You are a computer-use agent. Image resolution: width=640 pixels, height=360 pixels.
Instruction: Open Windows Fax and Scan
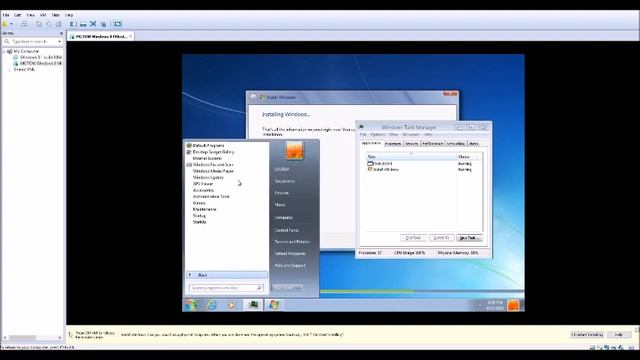[213, 164]
